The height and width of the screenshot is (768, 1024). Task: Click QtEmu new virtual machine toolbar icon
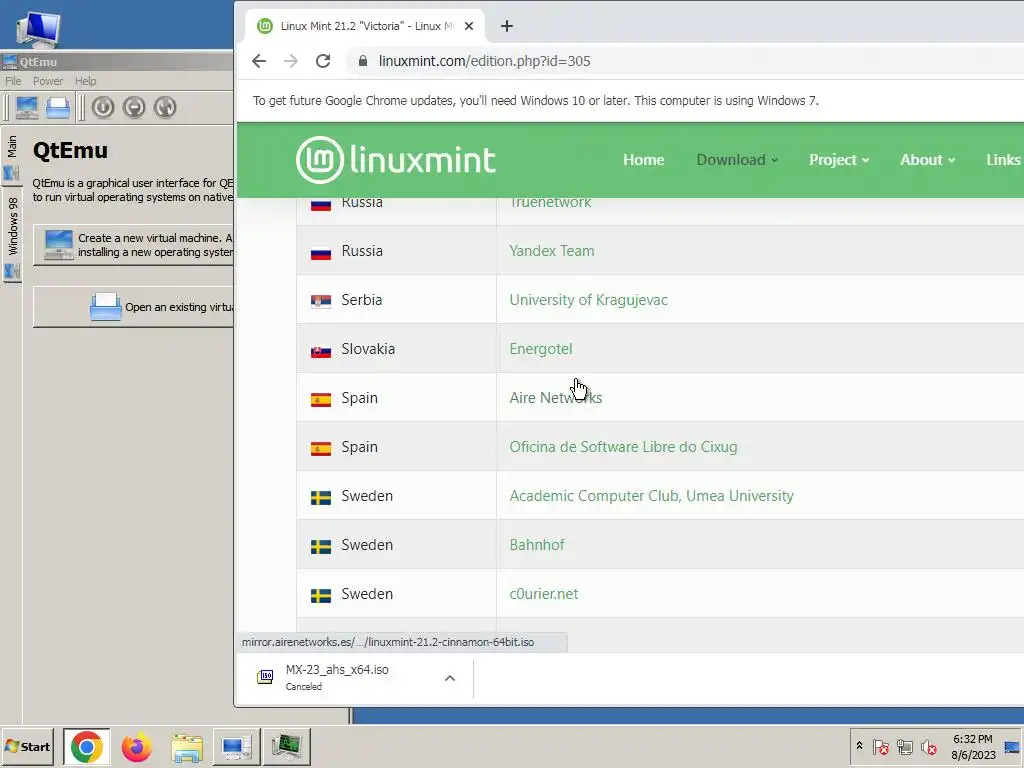[27, 107]
